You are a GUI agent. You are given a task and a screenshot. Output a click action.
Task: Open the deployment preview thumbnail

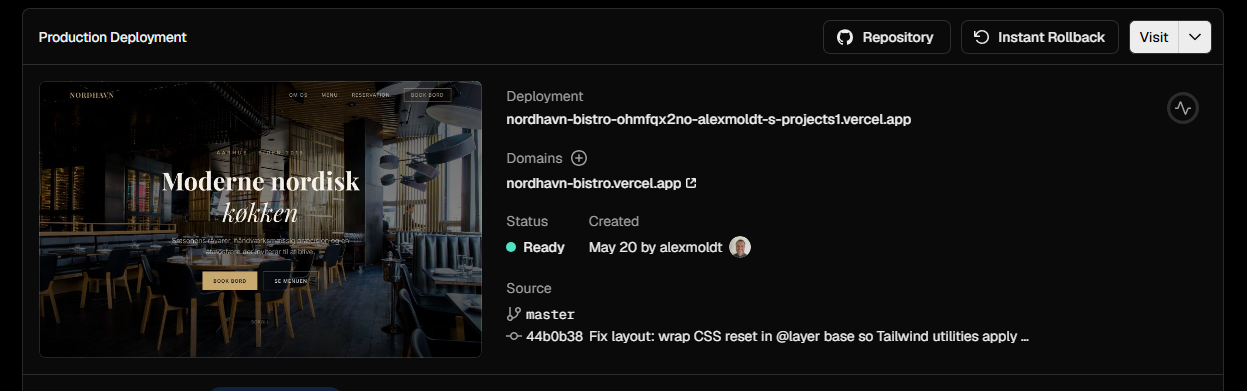tap(260, 219)
